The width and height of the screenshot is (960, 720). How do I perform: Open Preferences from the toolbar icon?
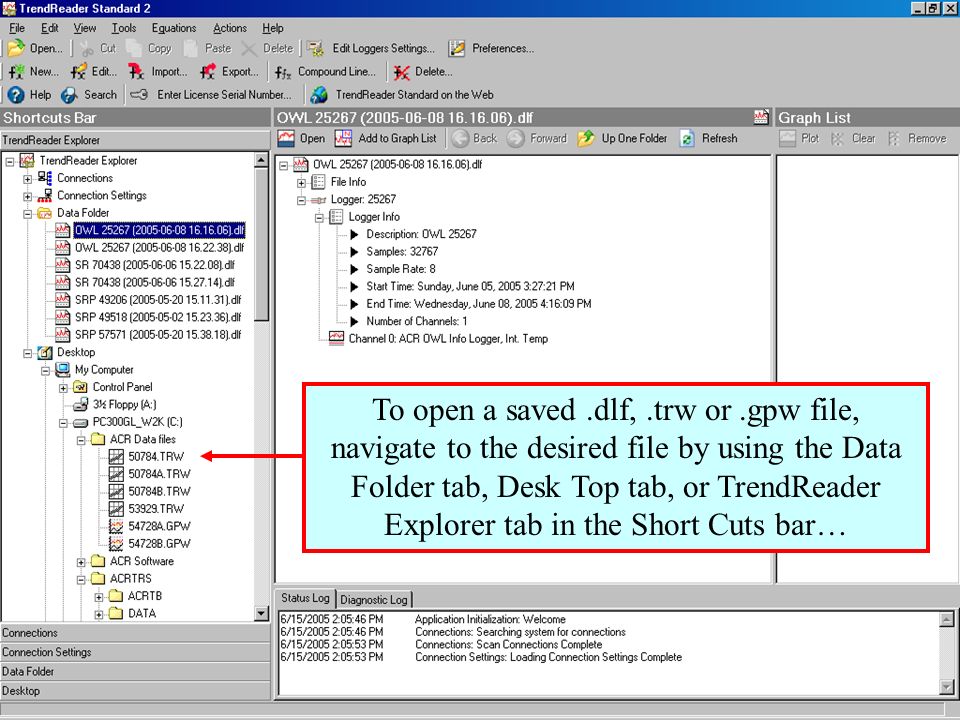456,48
